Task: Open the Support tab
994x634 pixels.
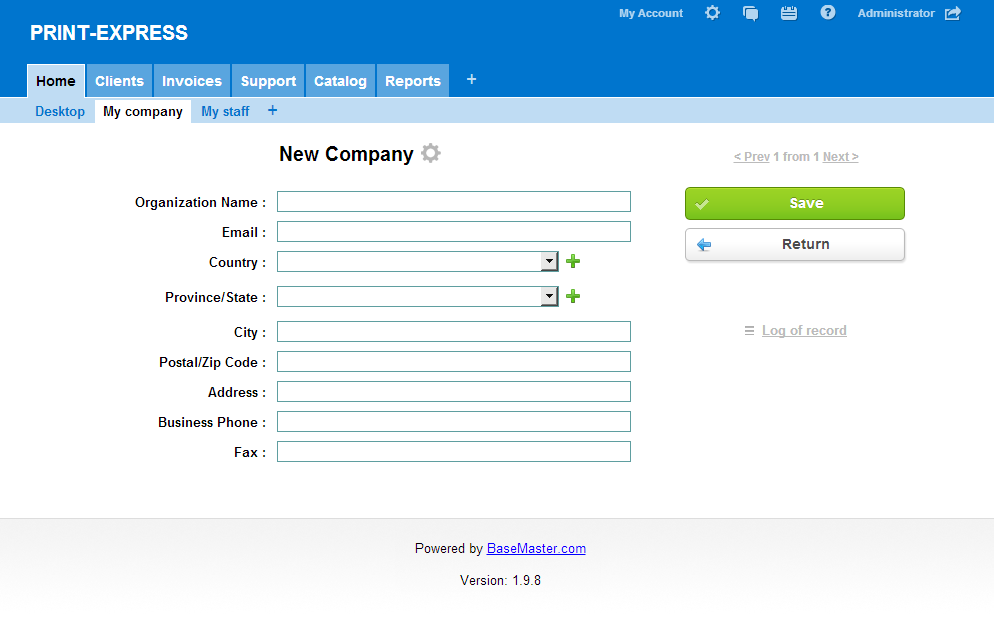Action: 268,81
